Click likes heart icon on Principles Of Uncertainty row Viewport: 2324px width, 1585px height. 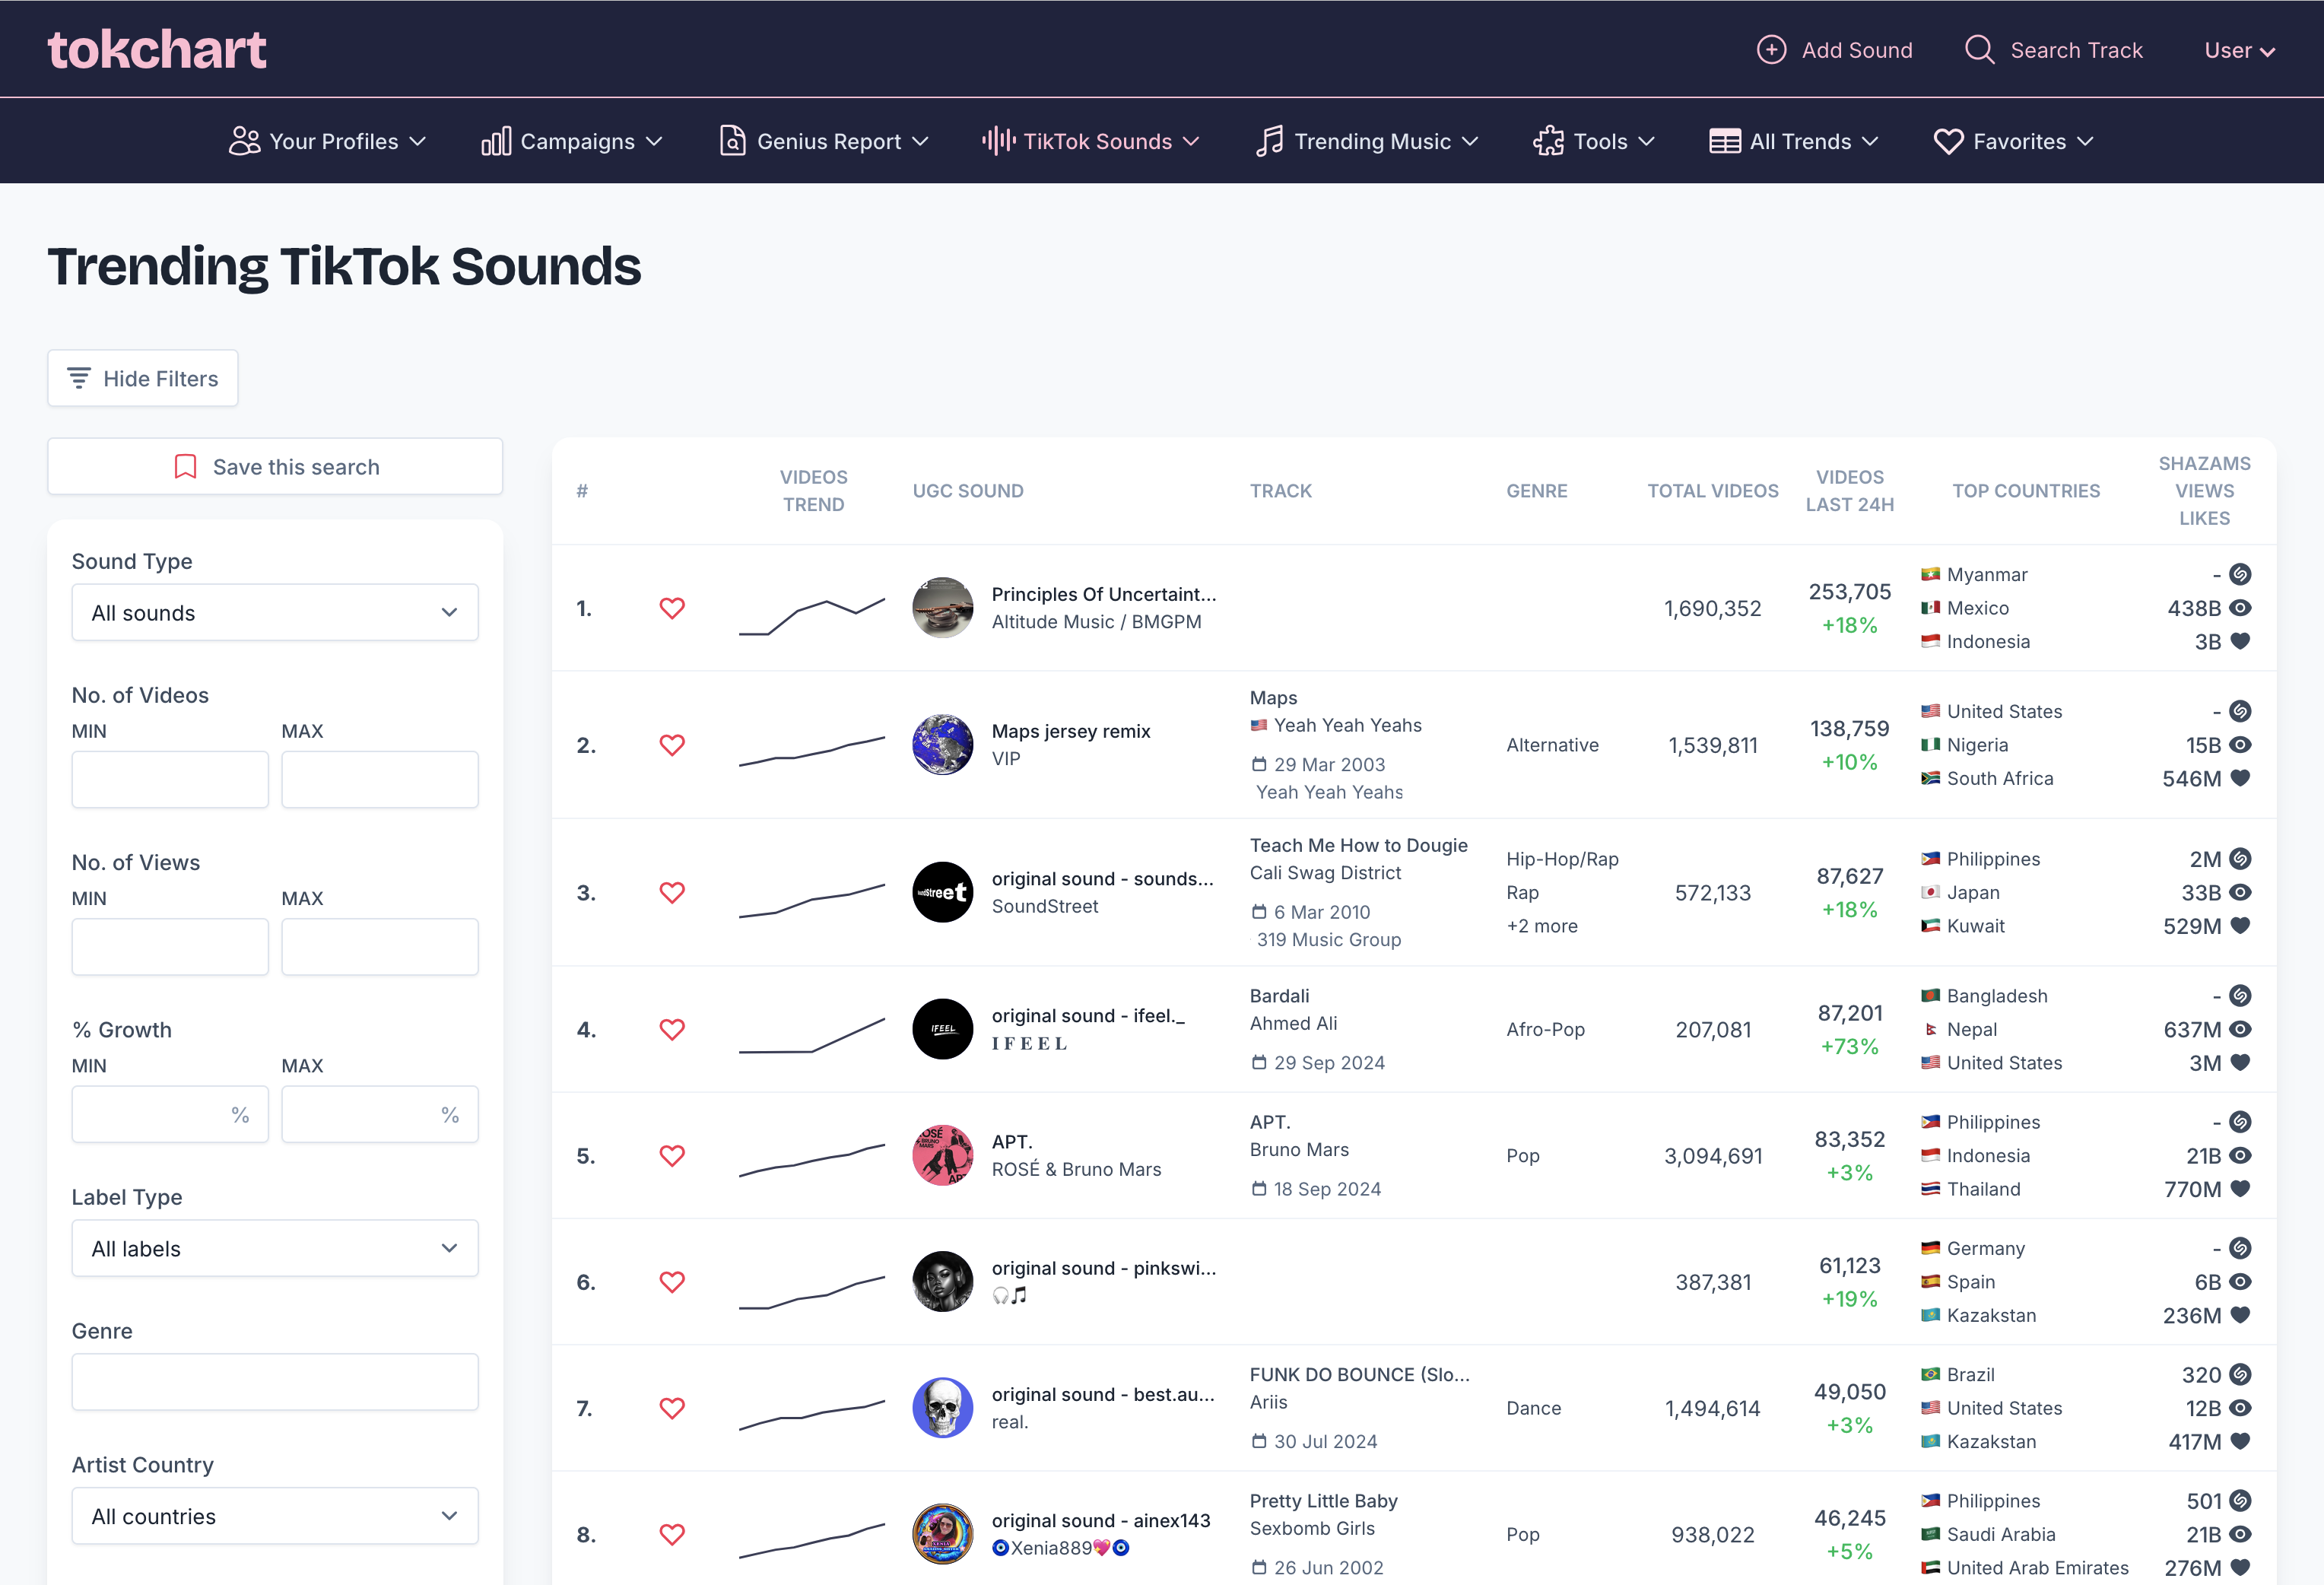pos(2241,641)
